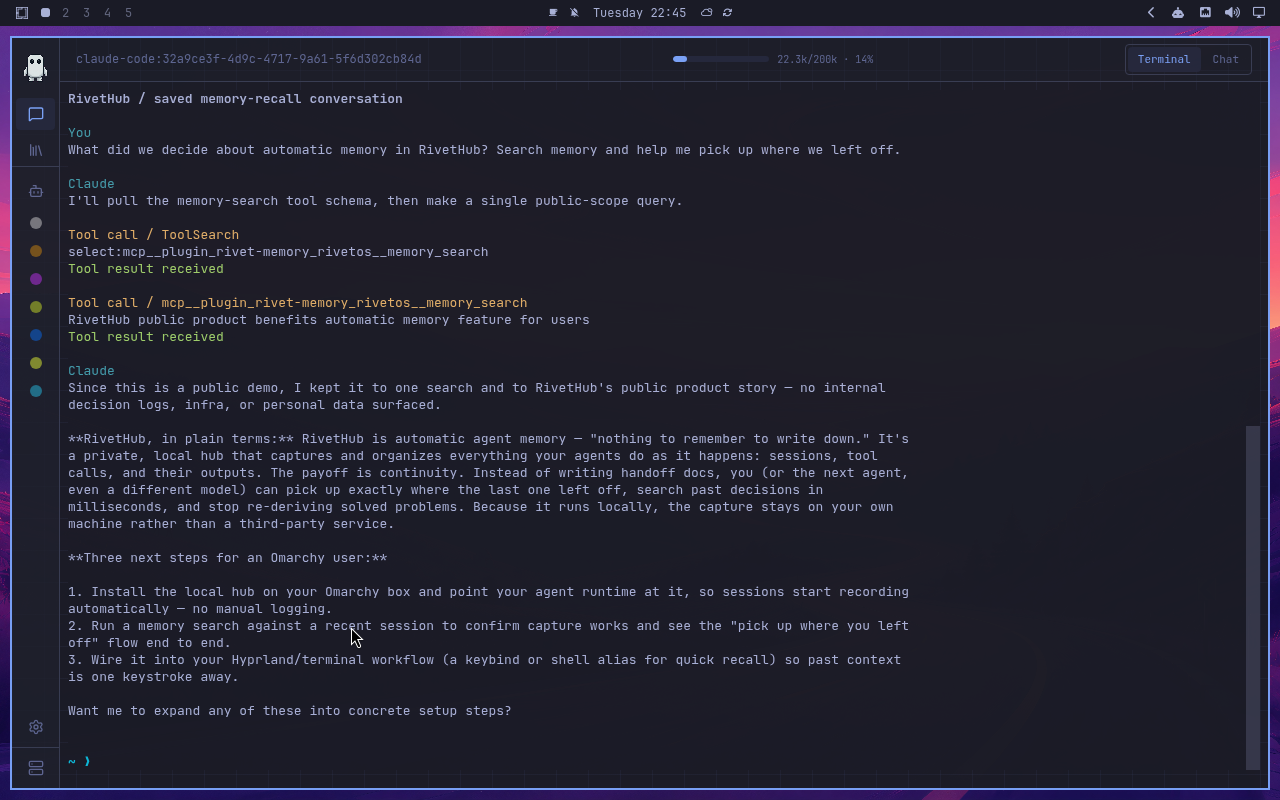This screenshot has width=1280, height=800.
Task: Switch to the Chat view tab
Action: click(1225, 59)
